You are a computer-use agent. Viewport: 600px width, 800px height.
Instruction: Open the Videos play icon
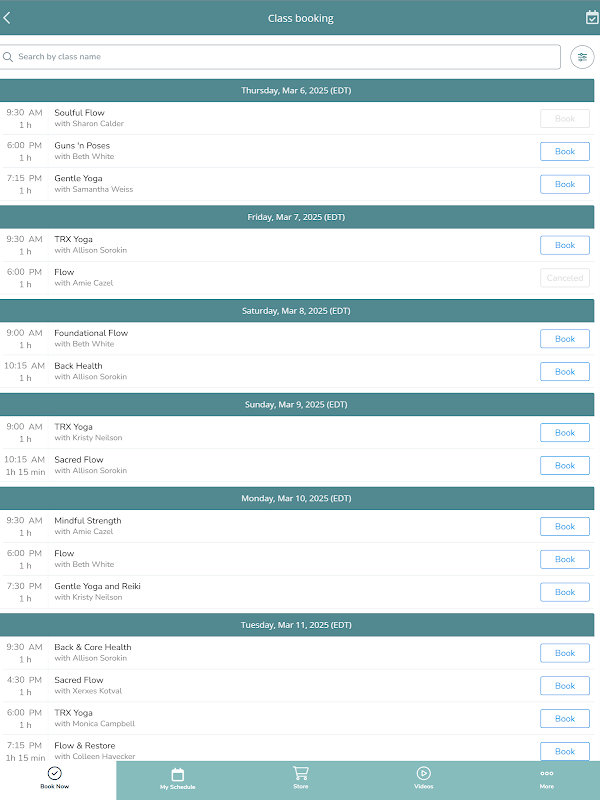[423, 773]
